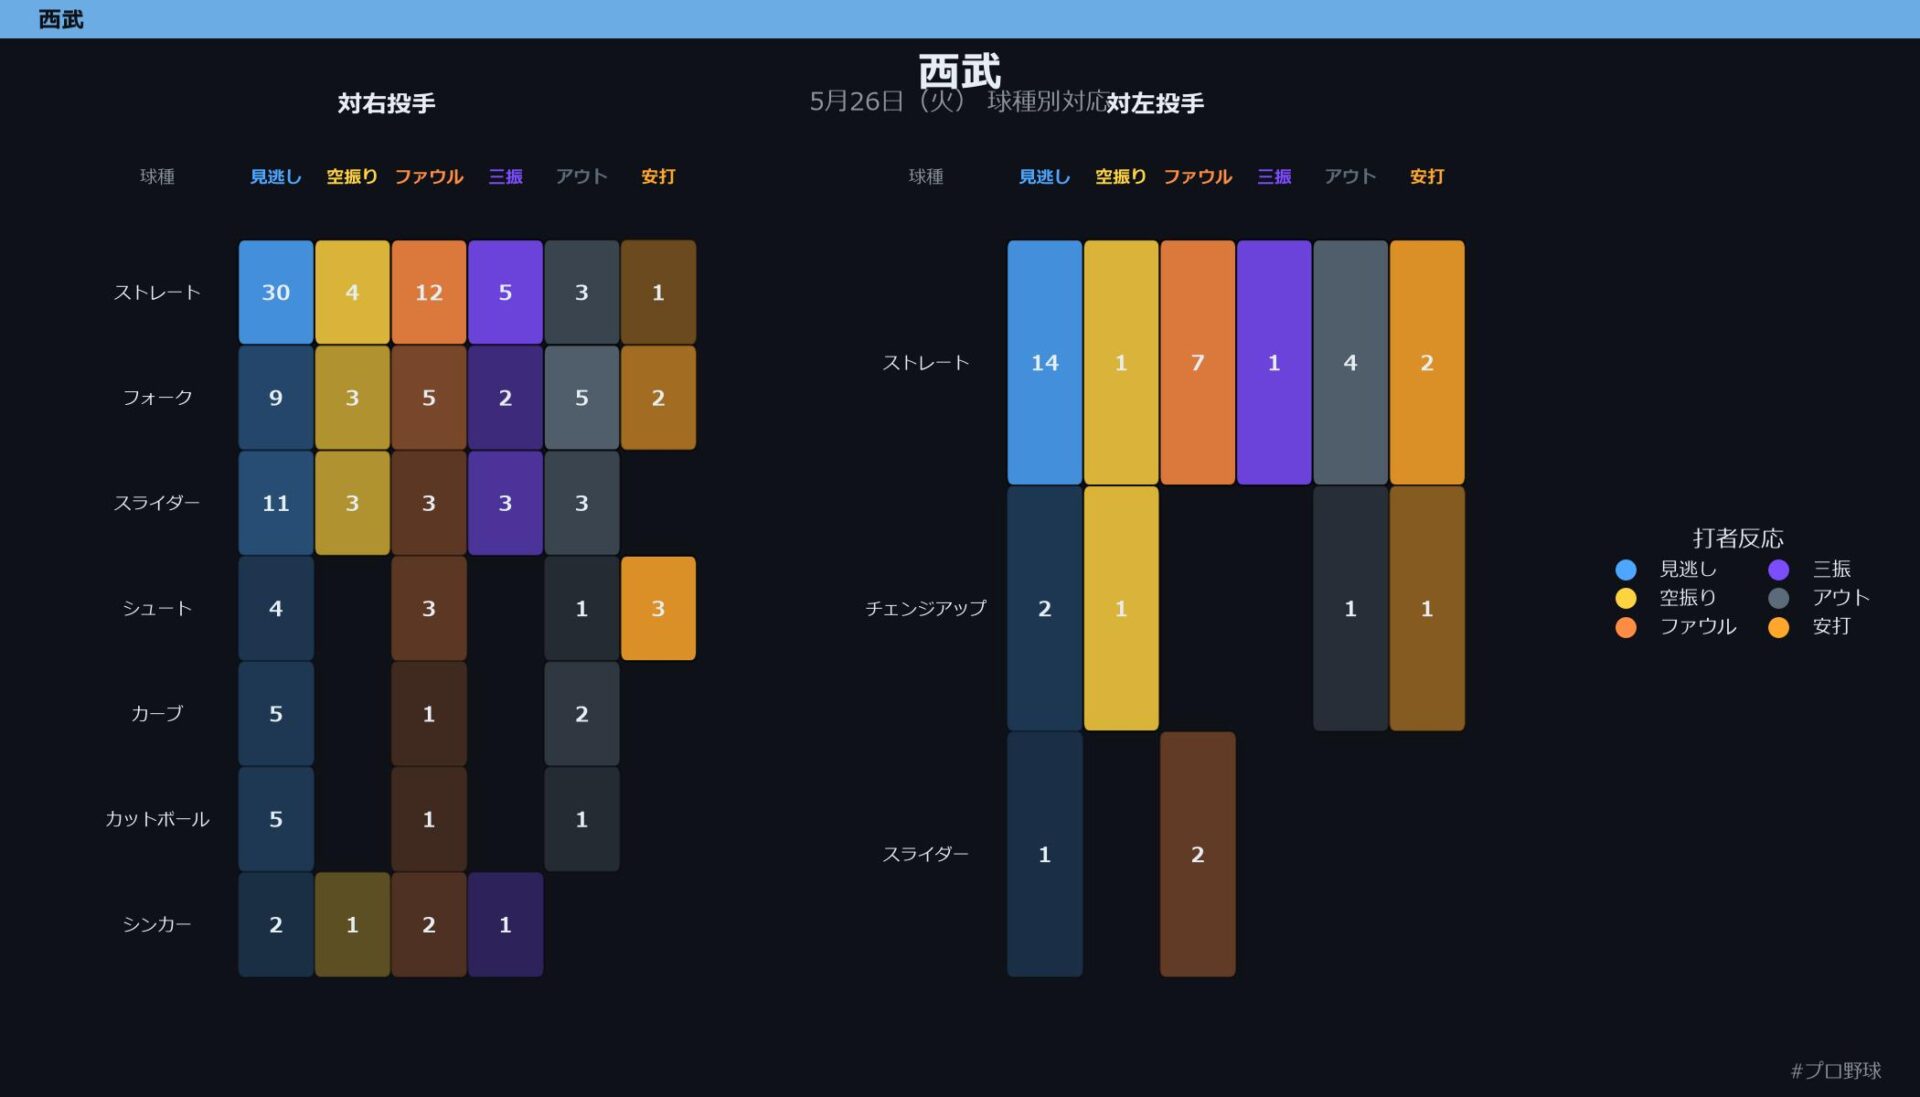The width and height of the screenshot is (1920, 1097).
Task: Select the 対右投手 フォーク 安打 cell showing 2
Action: 658,397
